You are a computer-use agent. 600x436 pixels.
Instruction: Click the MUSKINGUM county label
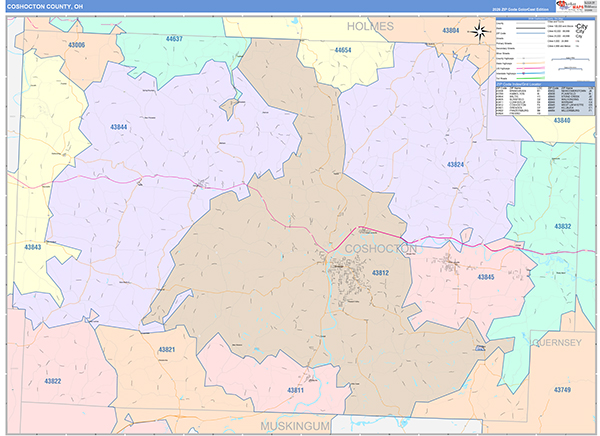click(295, 426)
